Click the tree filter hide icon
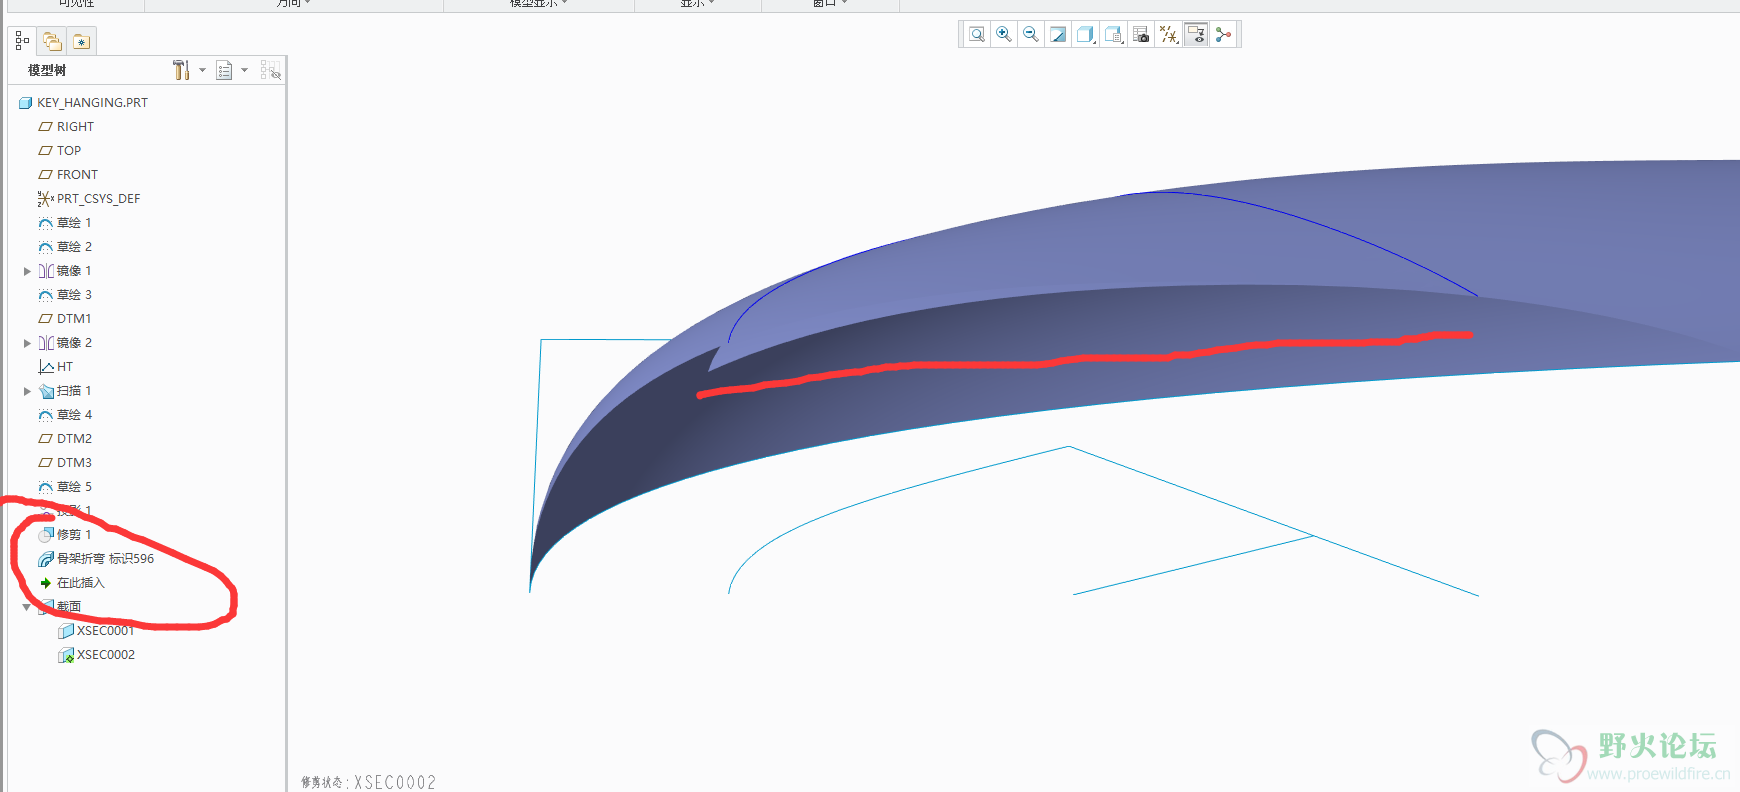Image resolution: width=1740 pixels, height=792 pixels. (270, 70)
